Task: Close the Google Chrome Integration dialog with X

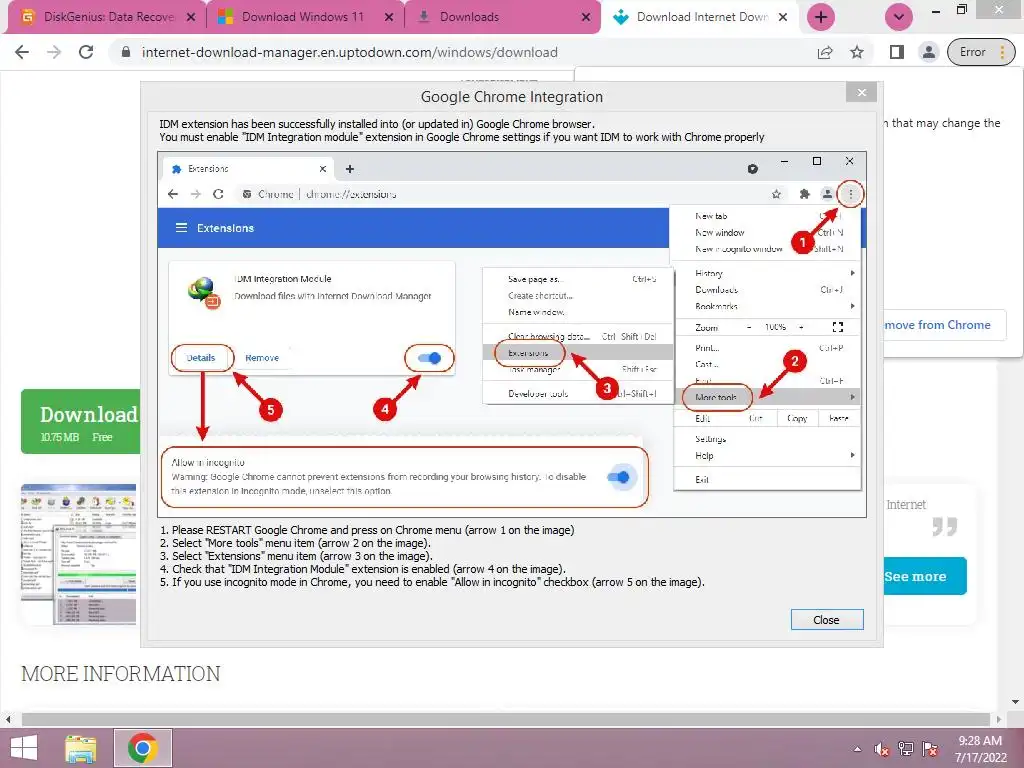Action: [861, 92]
